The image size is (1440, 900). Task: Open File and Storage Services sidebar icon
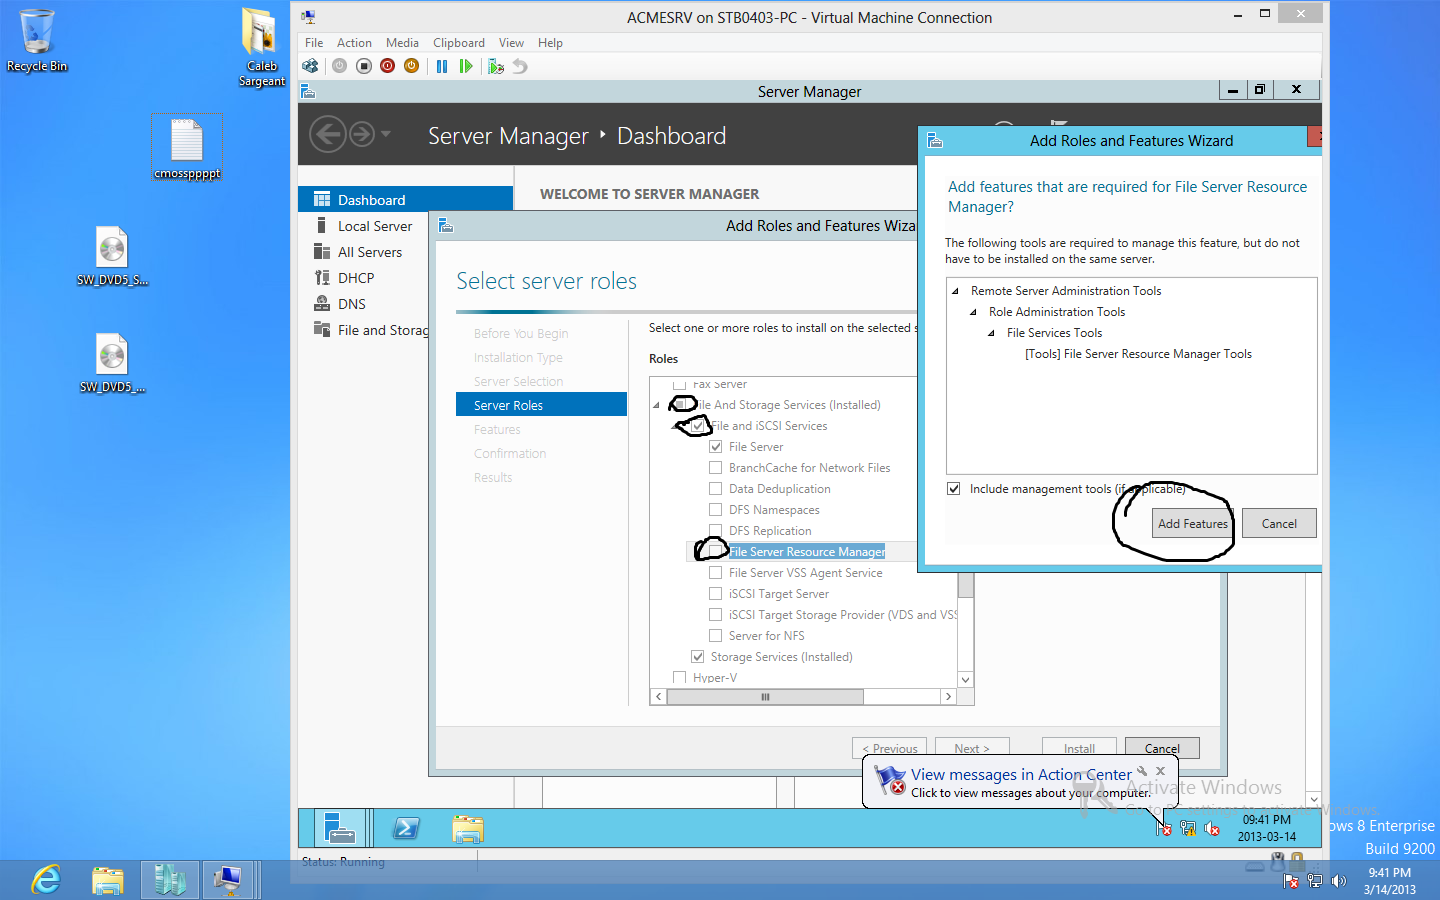coord(322,330)
